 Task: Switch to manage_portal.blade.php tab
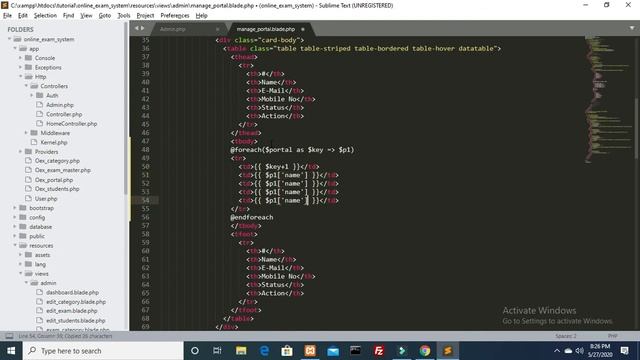point(266,29)
